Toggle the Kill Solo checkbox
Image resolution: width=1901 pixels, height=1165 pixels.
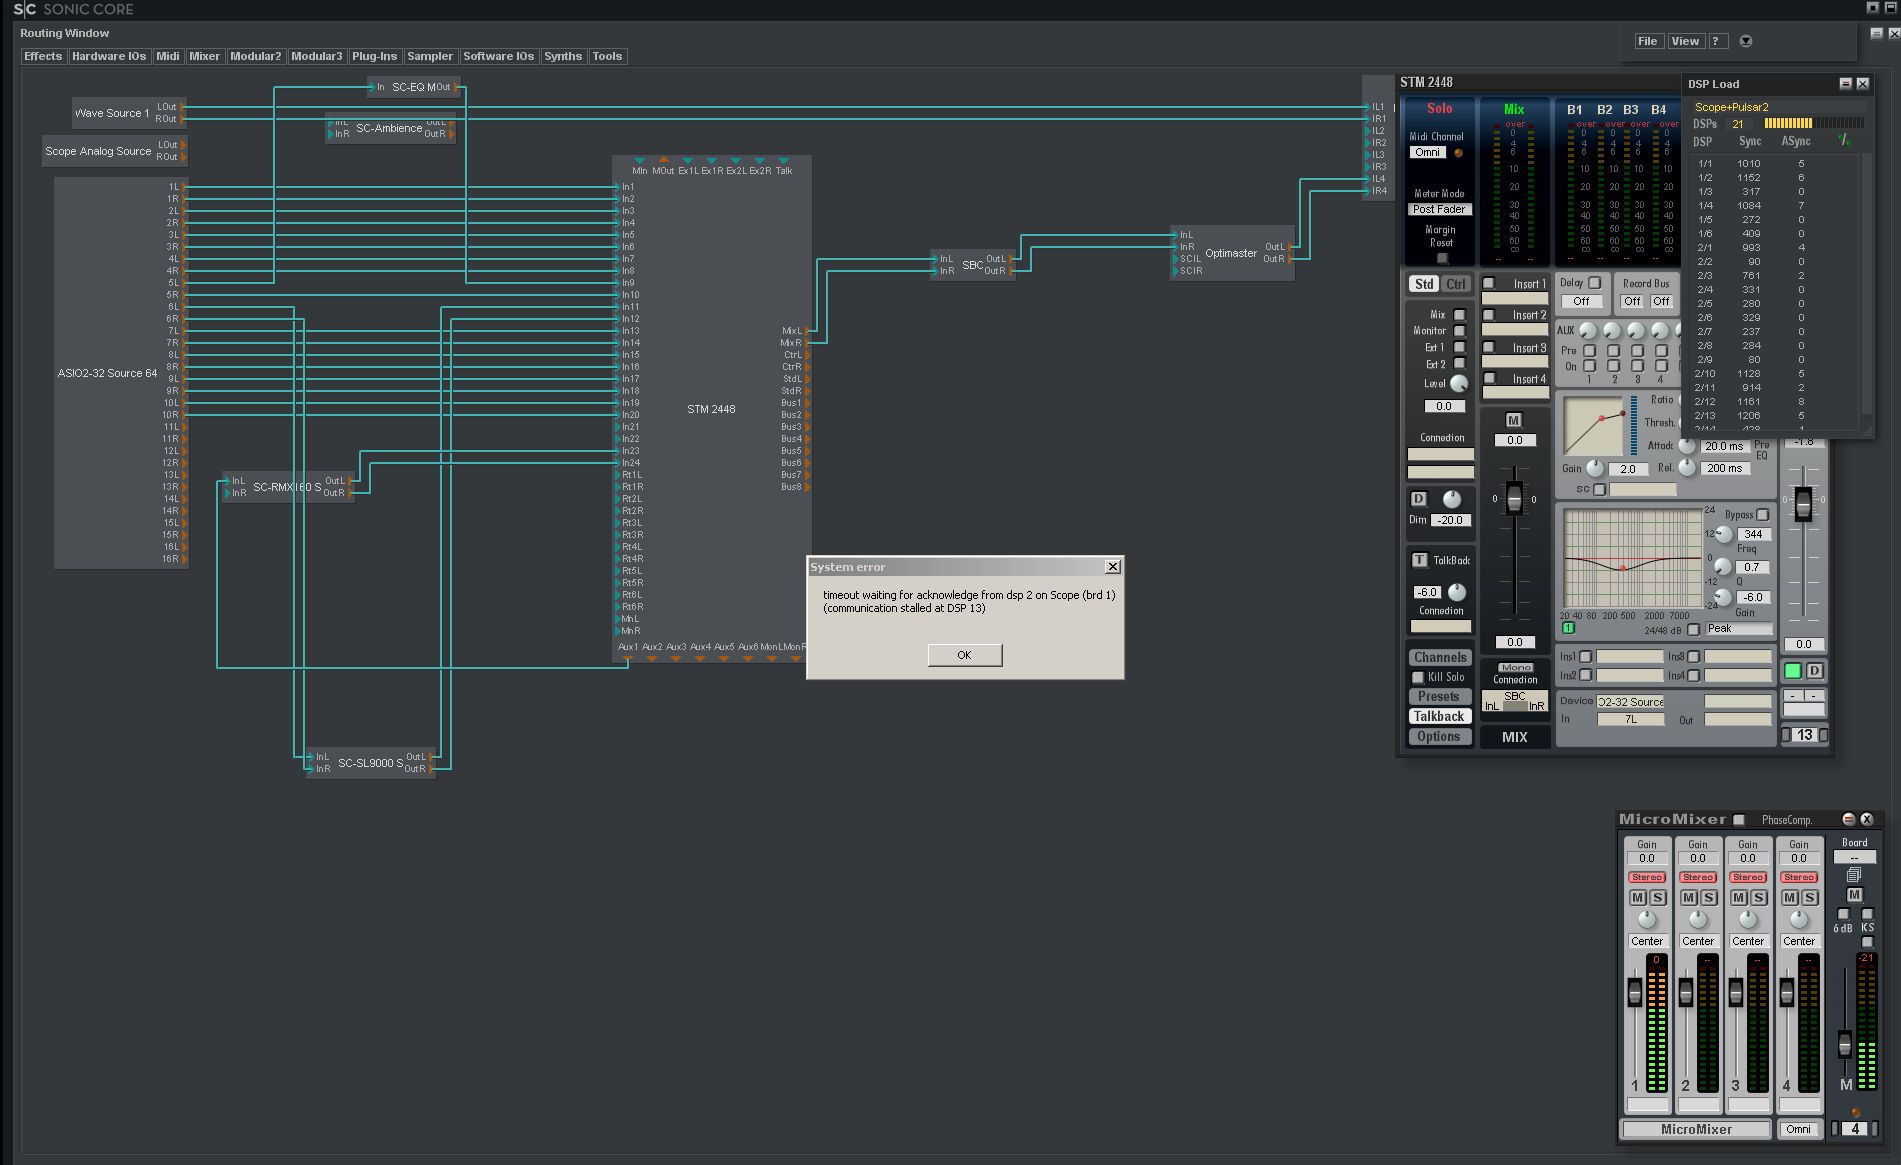(x=1418, y=677)
